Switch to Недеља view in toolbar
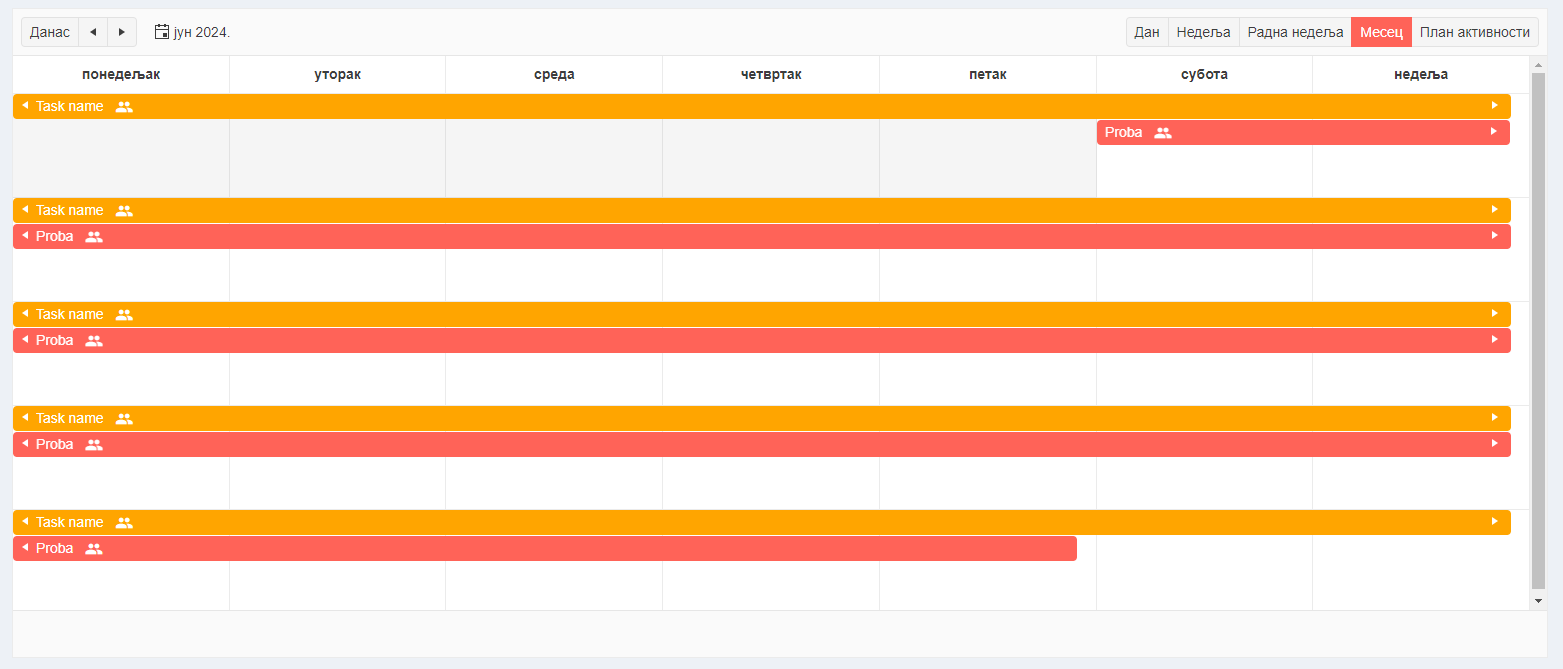The width and height of the screenshot is (1563, 669). click(x=1203, y=32)
